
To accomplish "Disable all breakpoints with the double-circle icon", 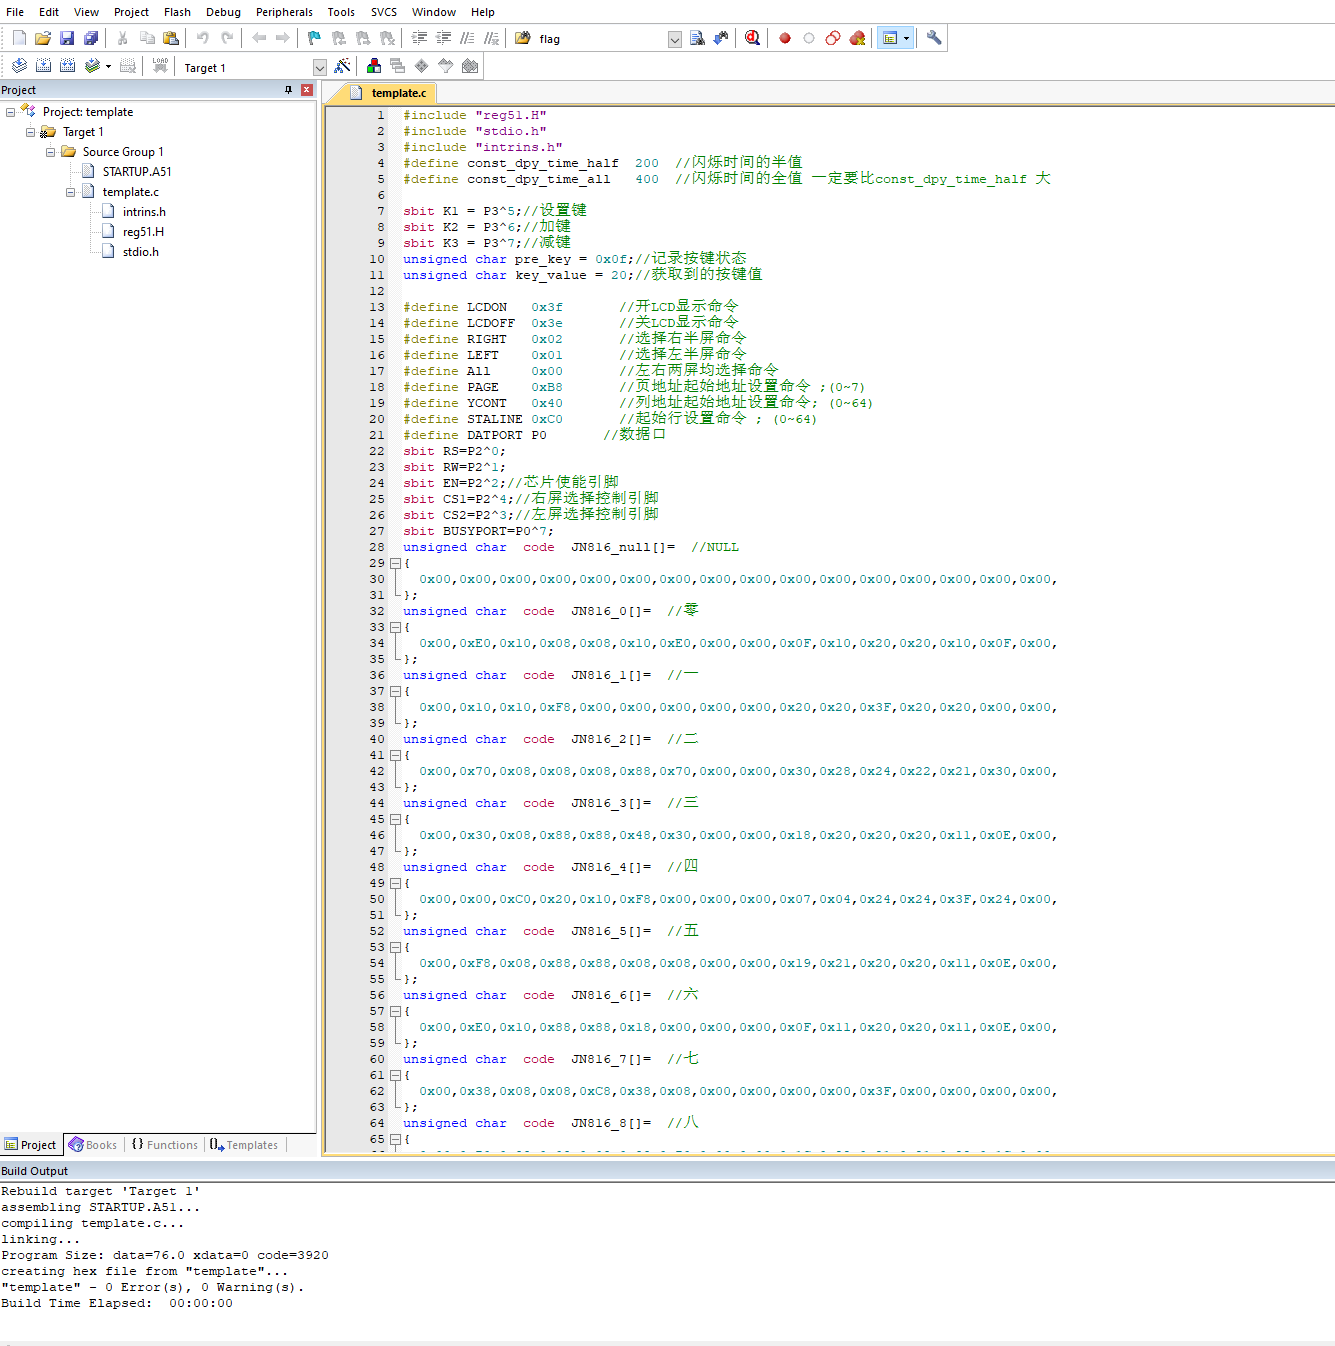I will click(833, 38).
